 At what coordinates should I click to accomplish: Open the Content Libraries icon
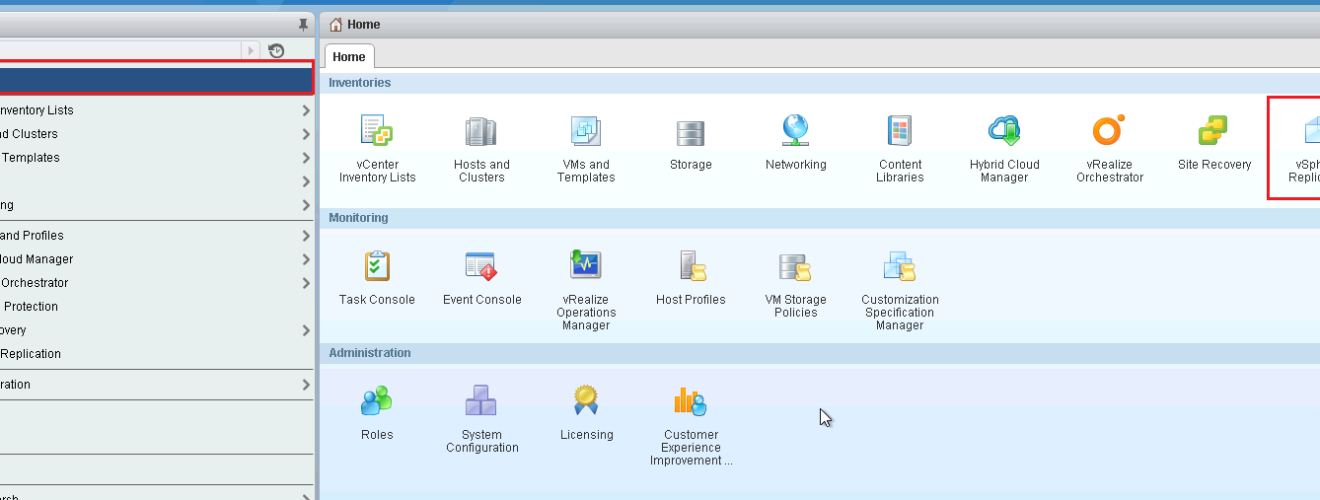coord(900,130)
